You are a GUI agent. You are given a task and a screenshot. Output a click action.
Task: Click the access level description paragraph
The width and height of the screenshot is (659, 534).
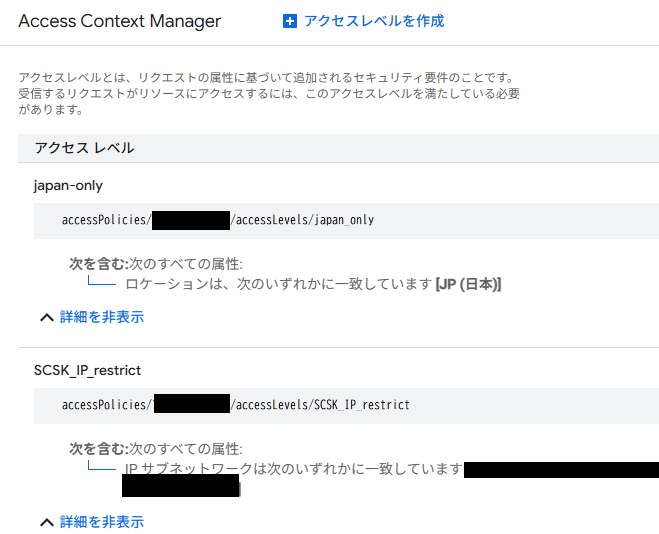[x=268, y=93]
